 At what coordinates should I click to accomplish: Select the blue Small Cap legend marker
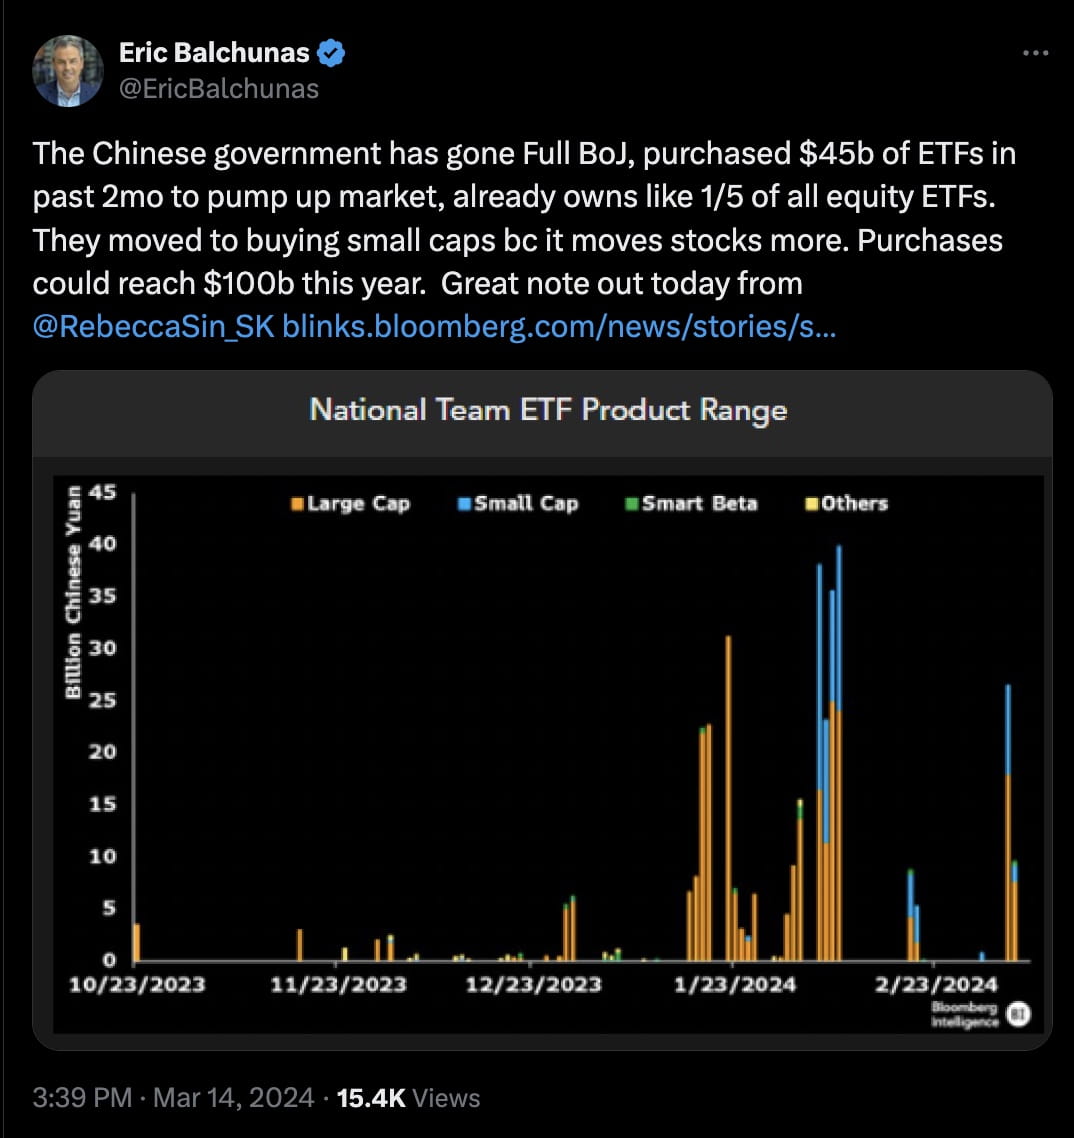(466, 503)
